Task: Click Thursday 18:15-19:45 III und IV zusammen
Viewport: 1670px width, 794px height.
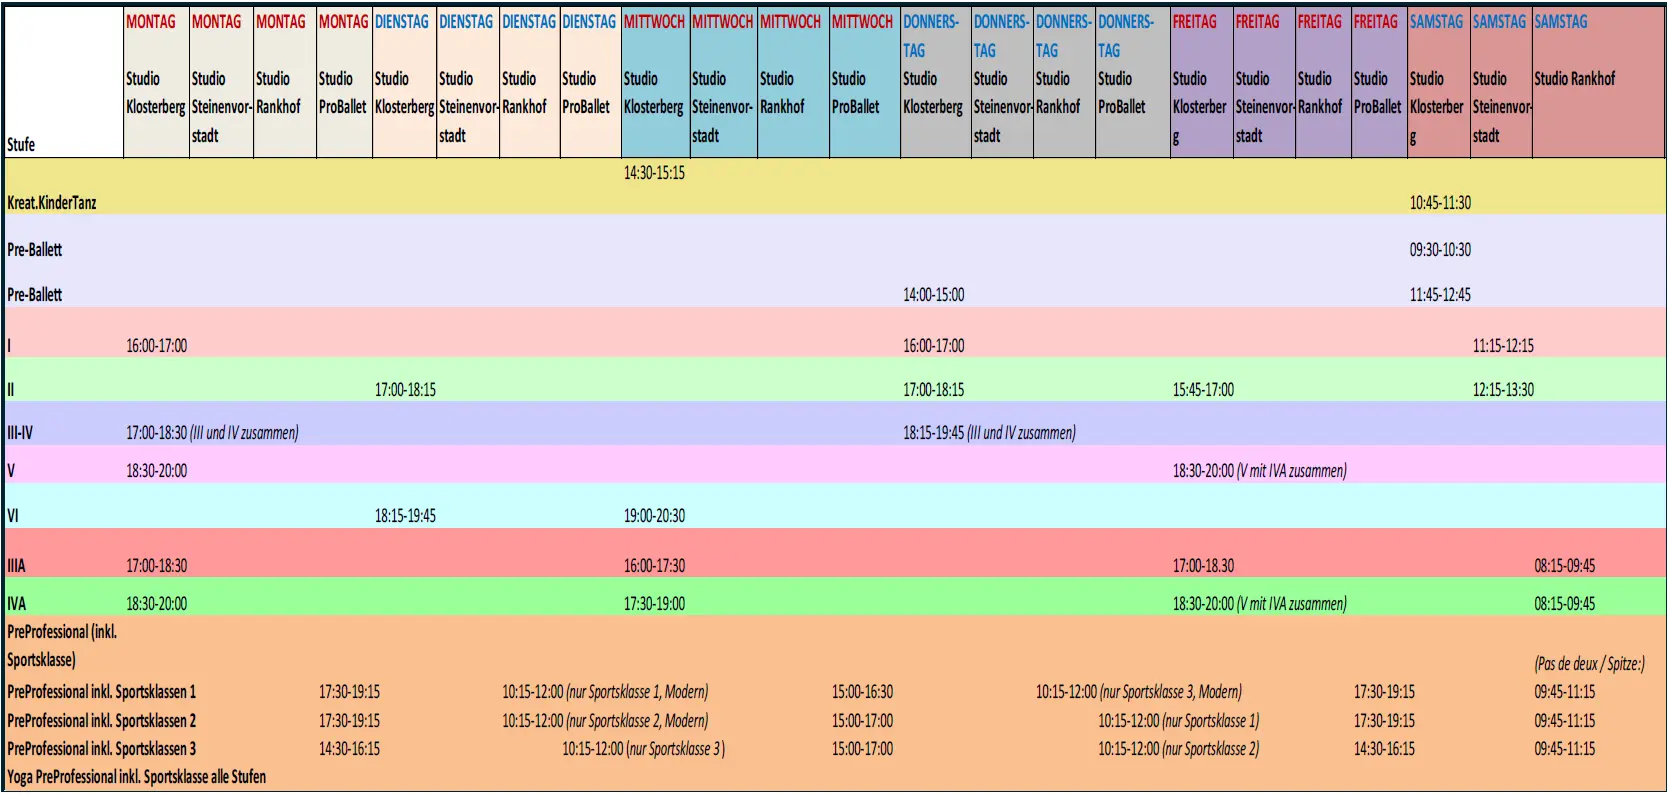Action: click(x=989, y=433)
